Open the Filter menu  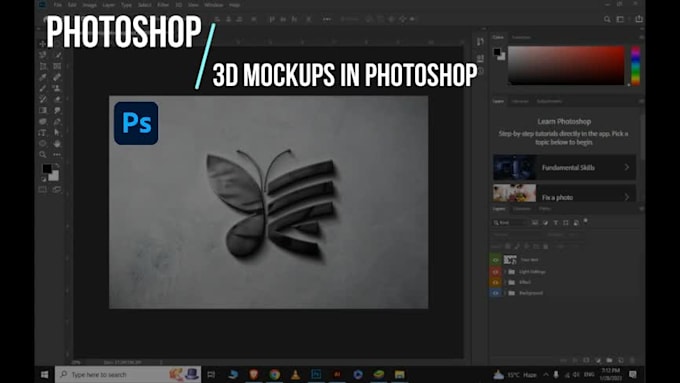click(x=163, y=5)
